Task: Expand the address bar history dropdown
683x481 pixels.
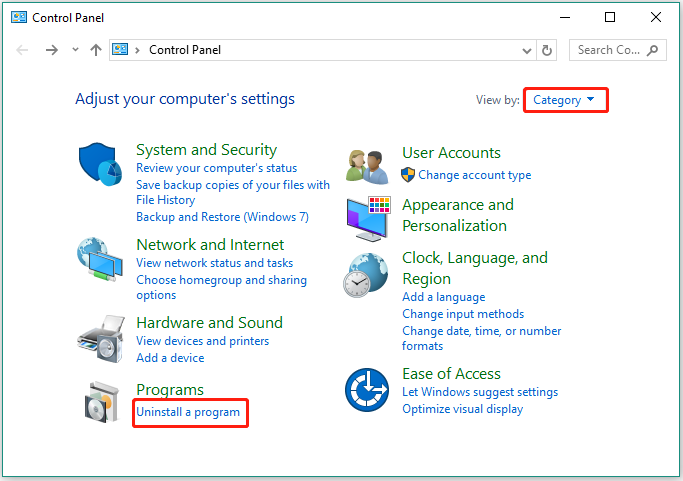Action: click(x=527, y=51)
